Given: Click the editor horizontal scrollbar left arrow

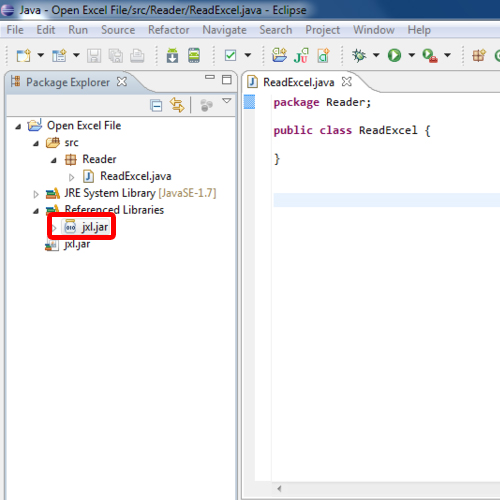Looking at the screenshot, I should tap(279, 489).
